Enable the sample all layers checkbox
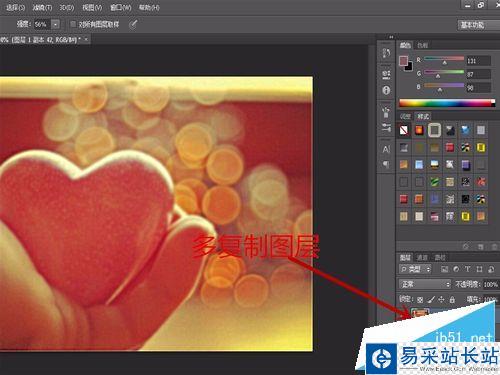Viewport: 500px width, 375px height. point(73,24)
